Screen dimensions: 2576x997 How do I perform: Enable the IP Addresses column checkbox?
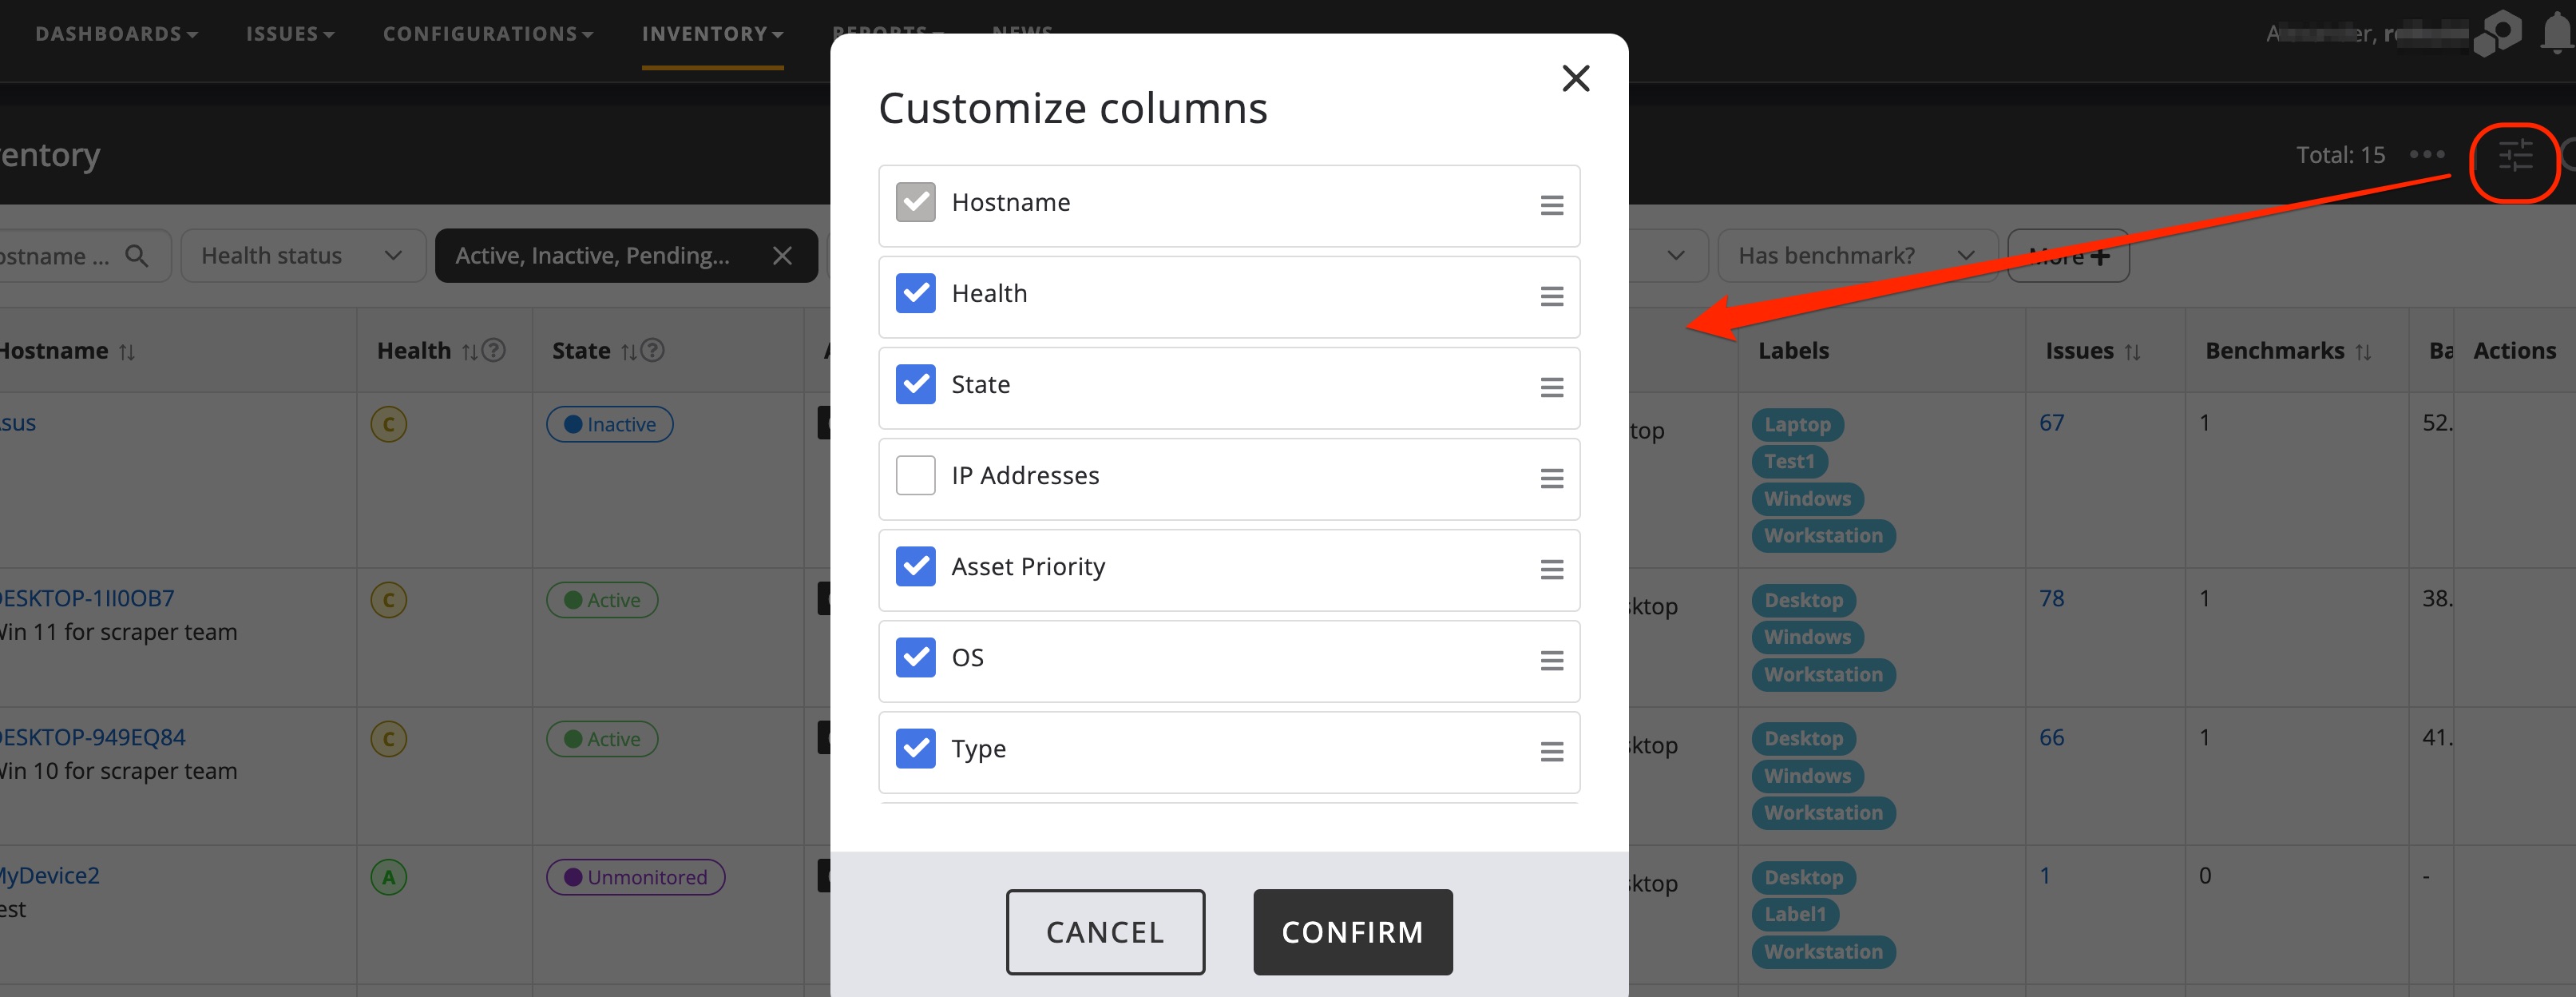click(915, 475)
